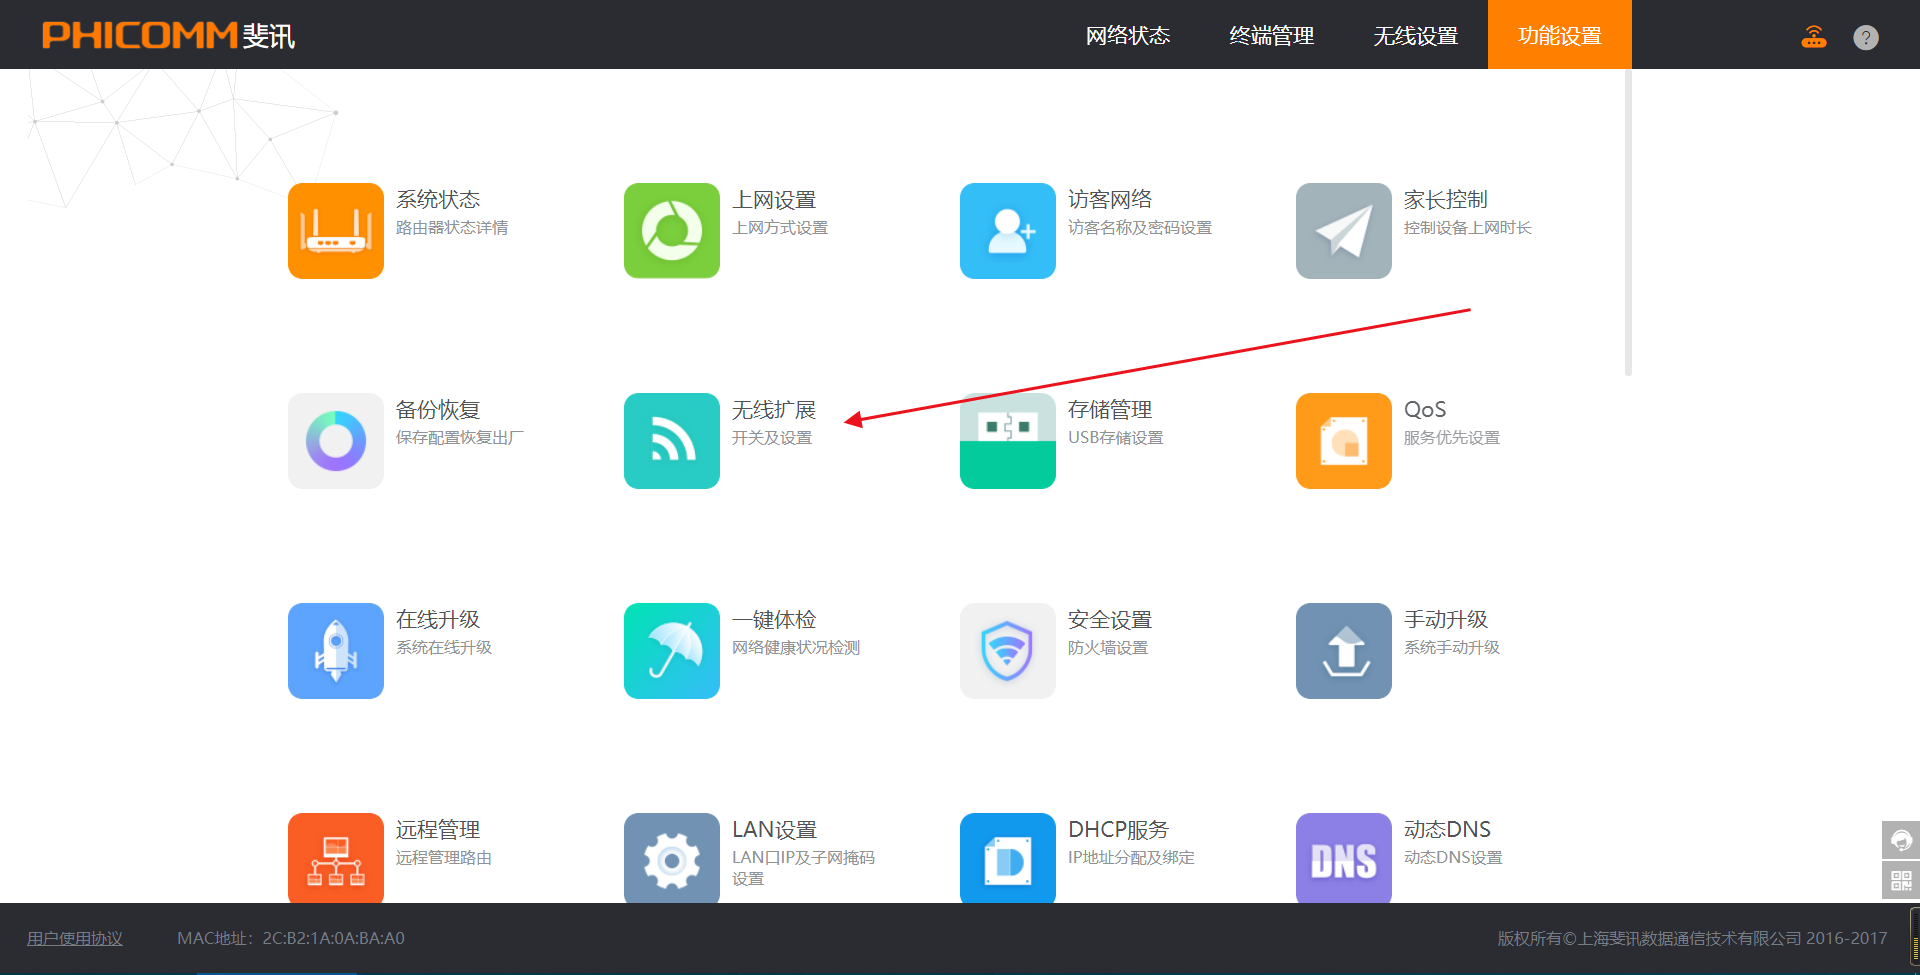Viewport: 1920px width, 975px height.
Task: Click the orange QoS icon
Action: click(1344, 441)
